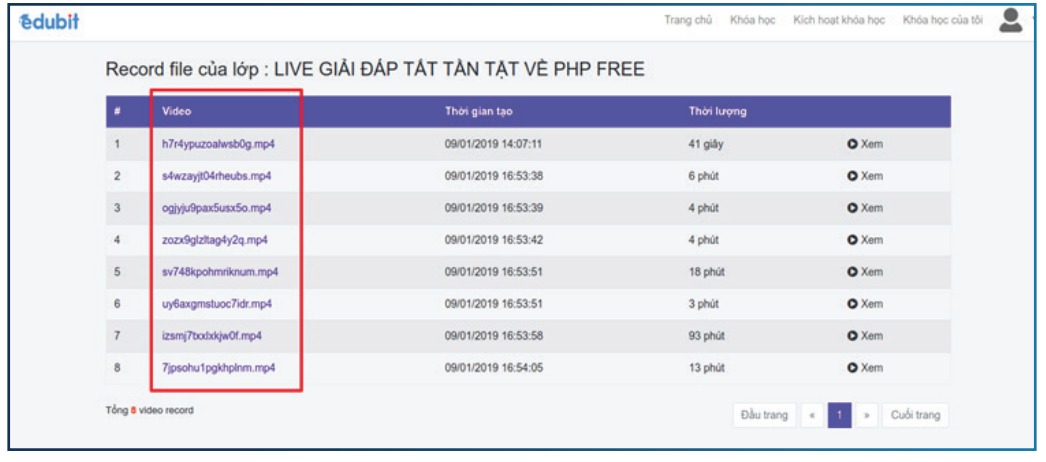Open video ogjyju9pax5usx5o.mp4
1046x462 pixels.
click(217, 208)
